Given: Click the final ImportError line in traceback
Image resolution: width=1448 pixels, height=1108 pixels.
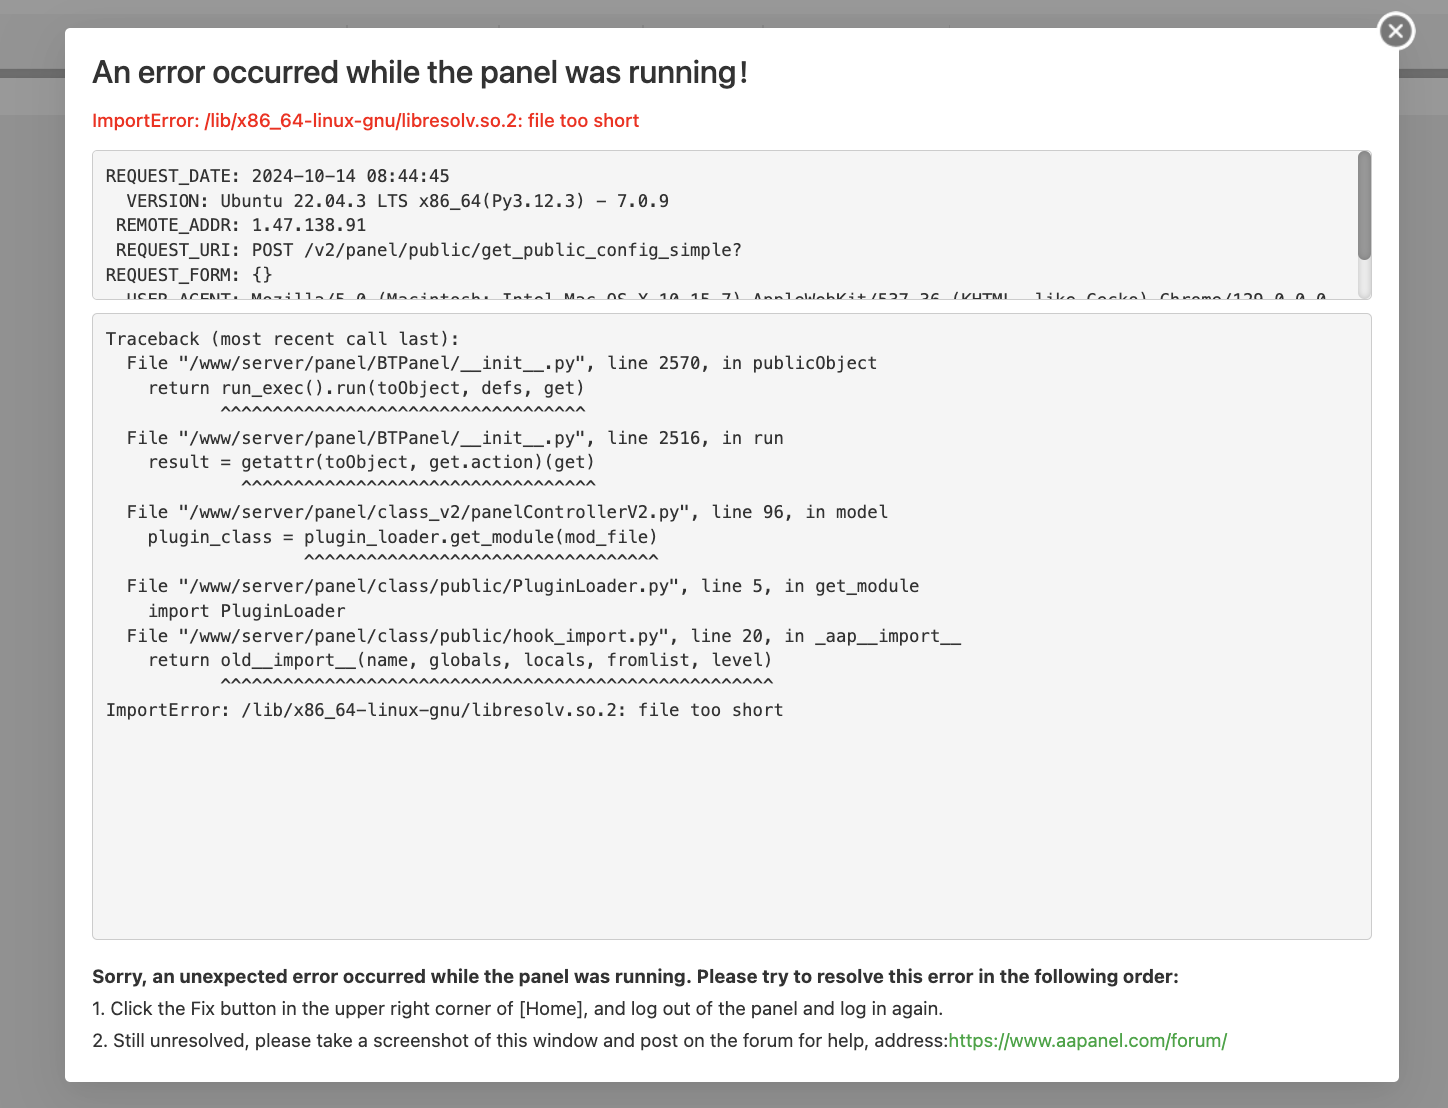Looking at the screenshot, I should point(444,710).
